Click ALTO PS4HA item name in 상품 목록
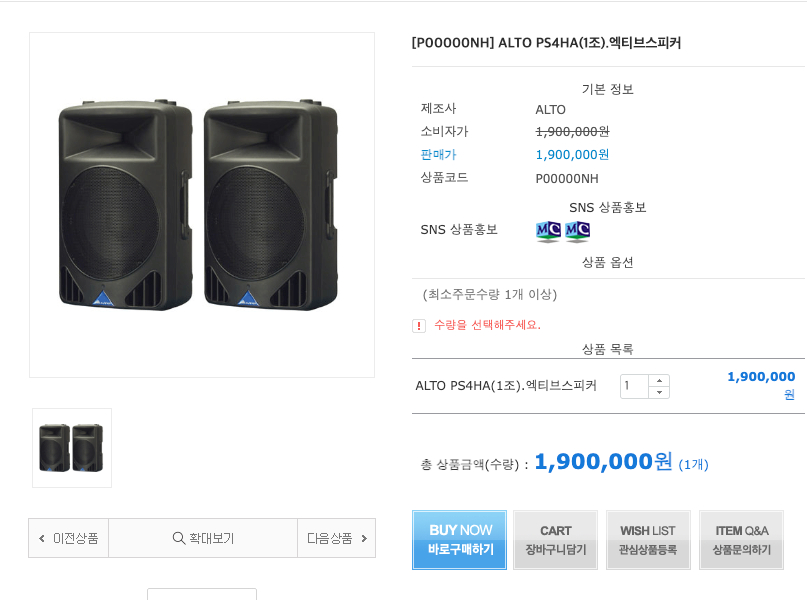The image size is (807, 600). coord(506,386)
